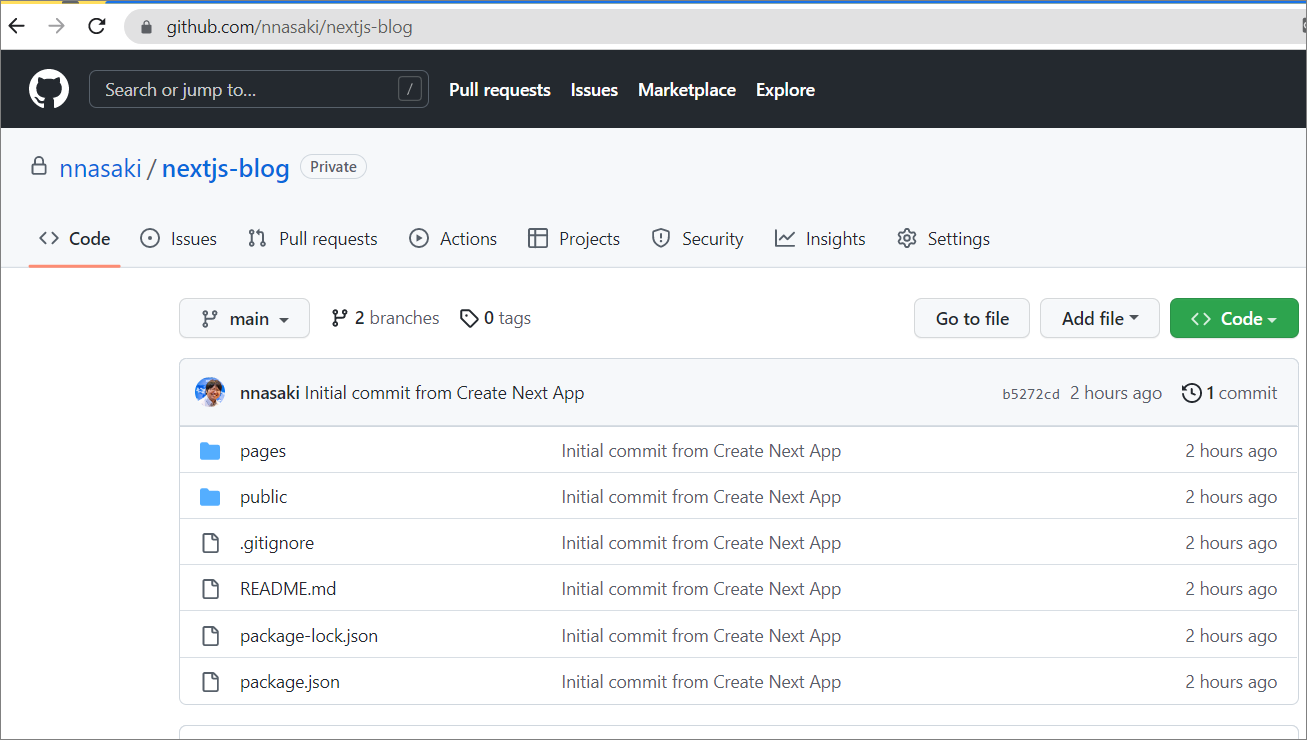
Task: Click the browser address bar URL
Action: 289,27
